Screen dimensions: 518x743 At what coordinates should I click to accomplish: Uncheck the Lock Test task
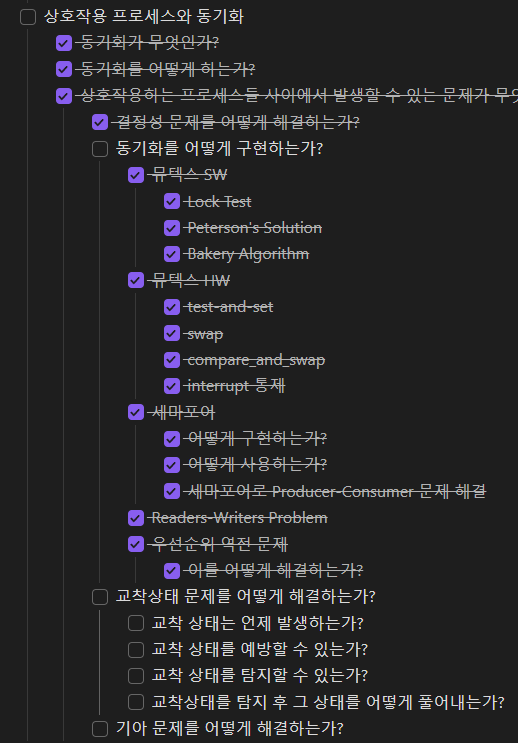coord(172,201)
